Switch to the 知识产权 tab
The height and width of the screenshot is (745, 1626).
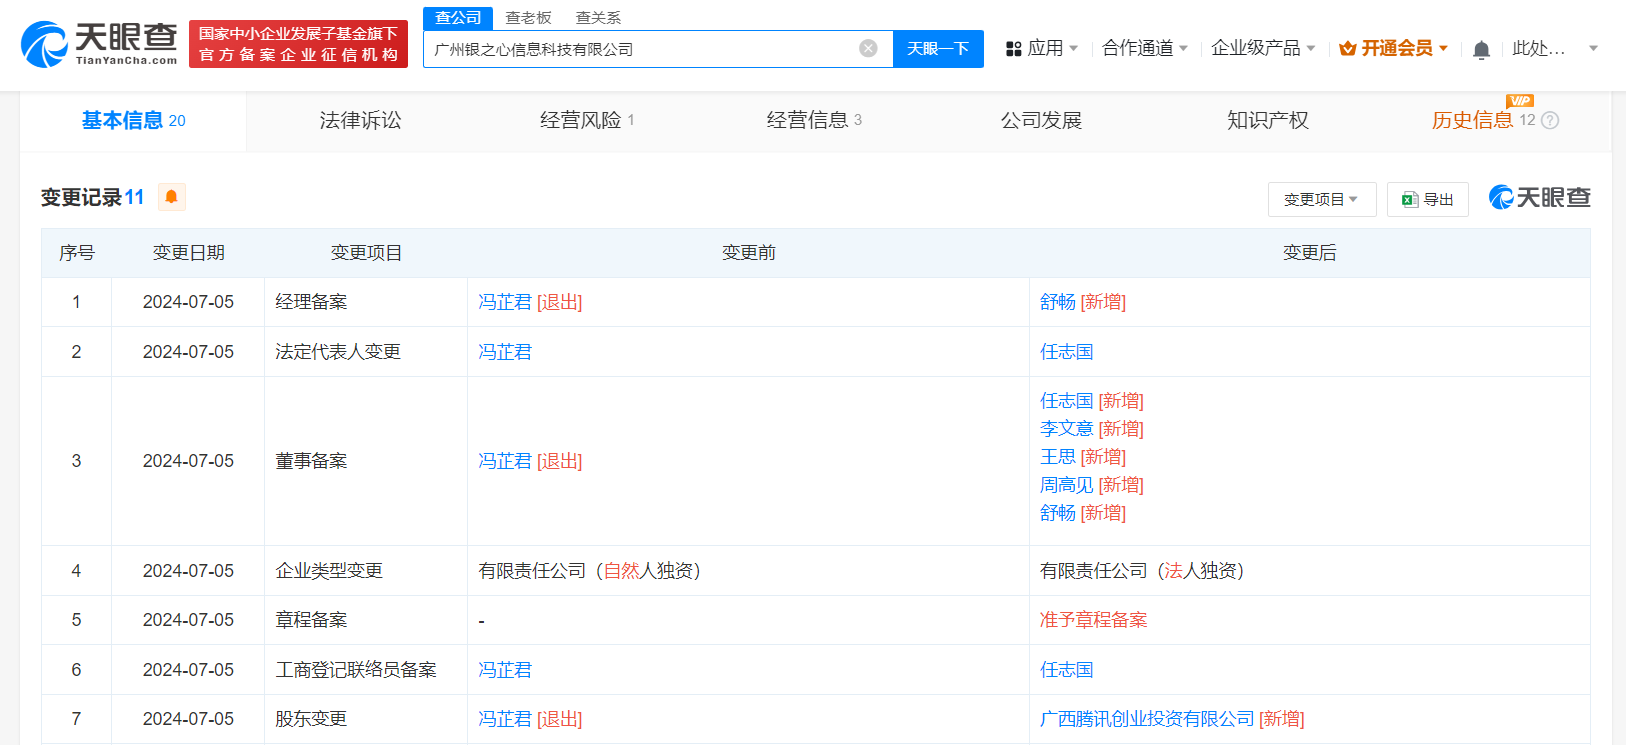[1267, 121]
